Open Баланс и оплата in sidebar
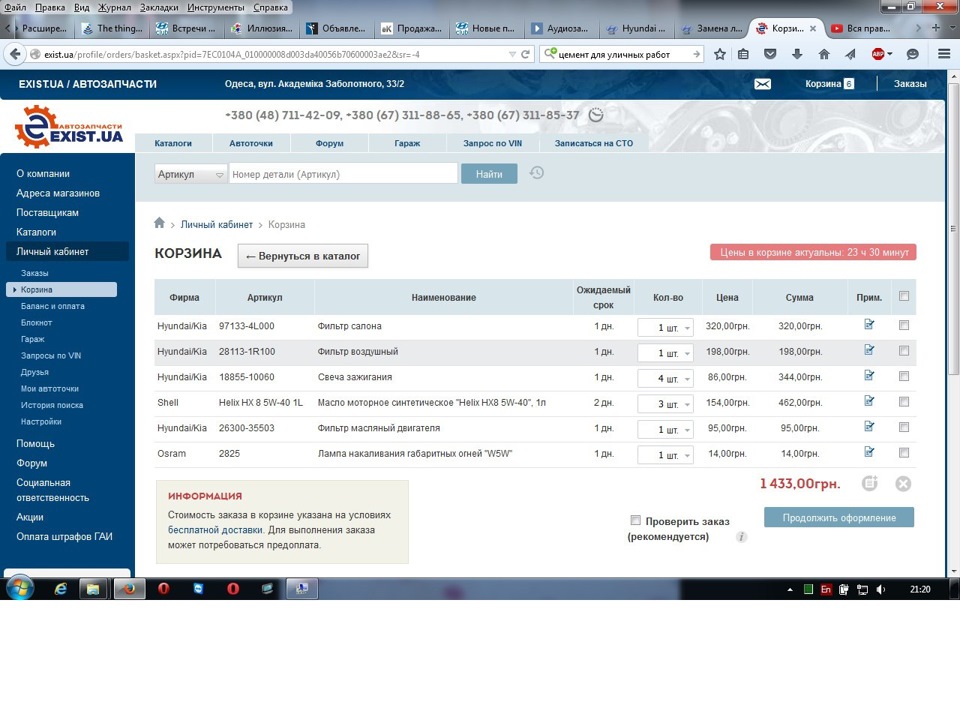The image size is (960, 720). point(53,306)
